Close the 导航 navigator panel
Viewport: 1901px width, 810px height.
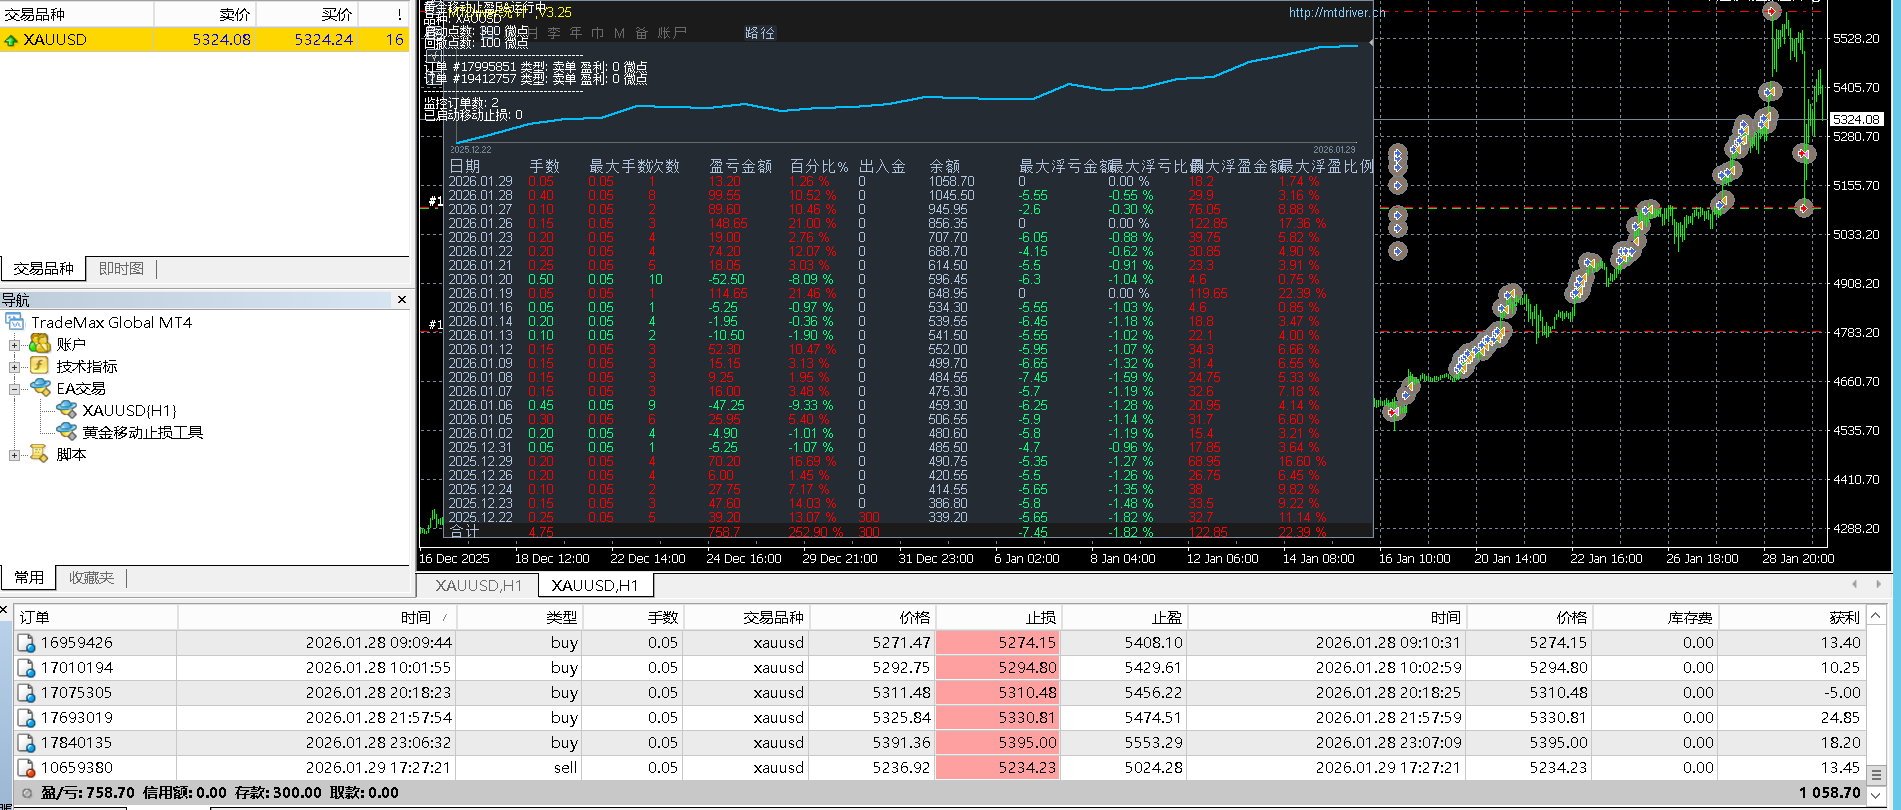click(x=402, y=300)
